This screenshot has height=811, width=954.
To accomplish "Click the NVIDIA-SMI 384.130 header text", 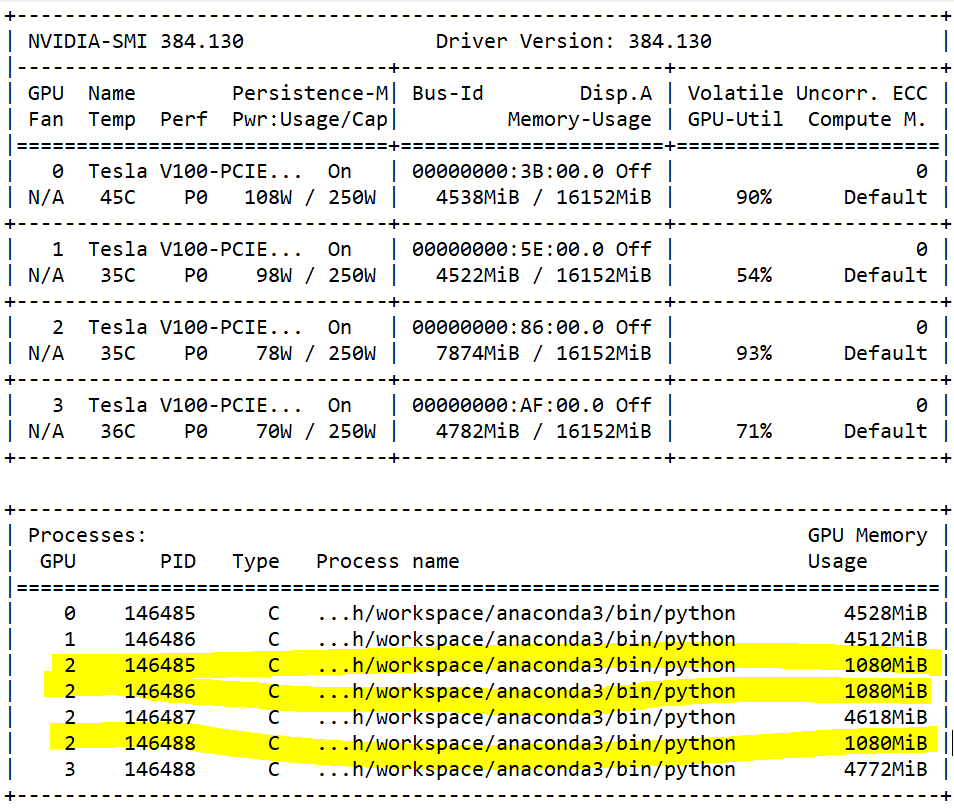I will (135, 42).
